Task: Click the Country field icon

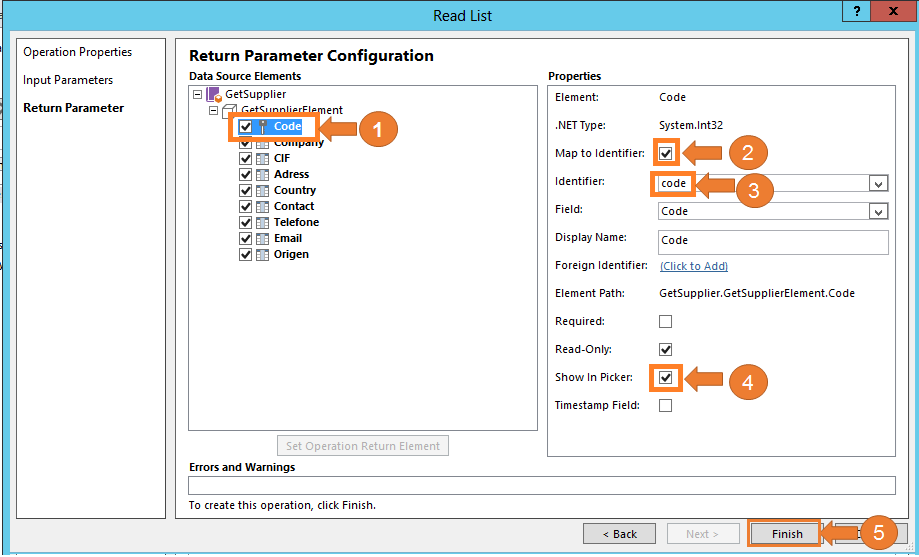Action: coord(262,190)
